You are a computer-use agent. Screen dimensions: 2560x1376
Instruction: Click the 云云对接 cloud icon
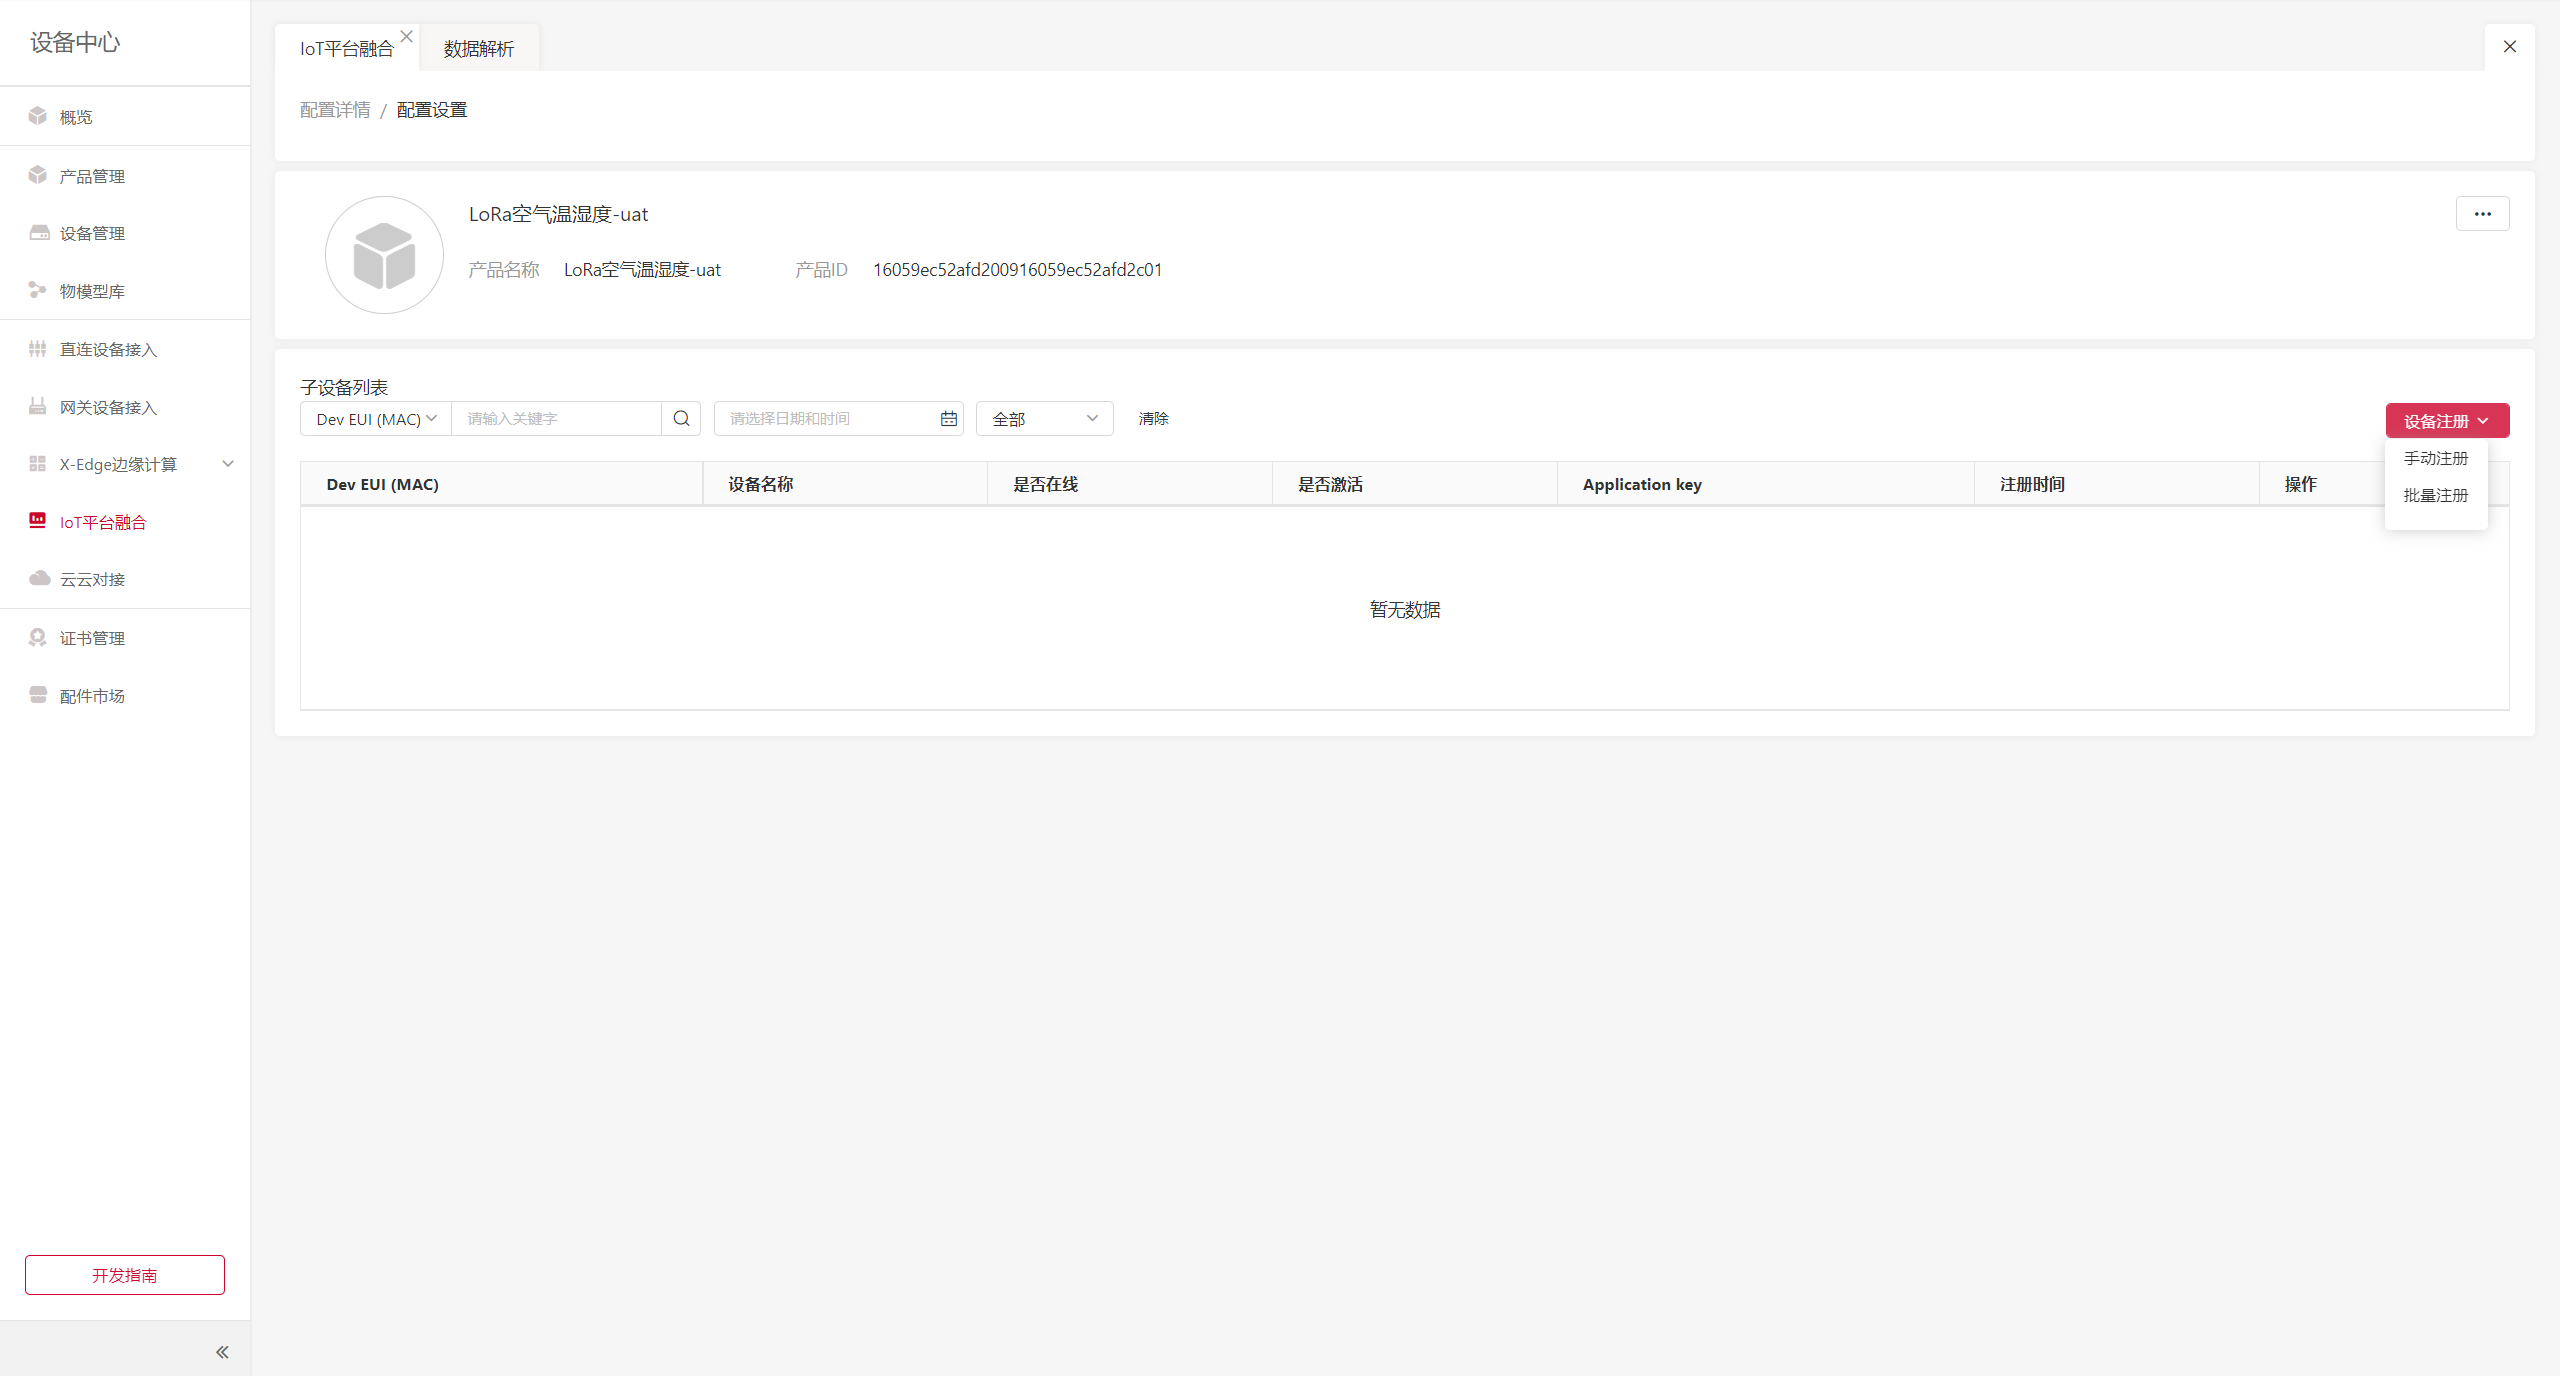pyautogui.click(x=39, y=579)
